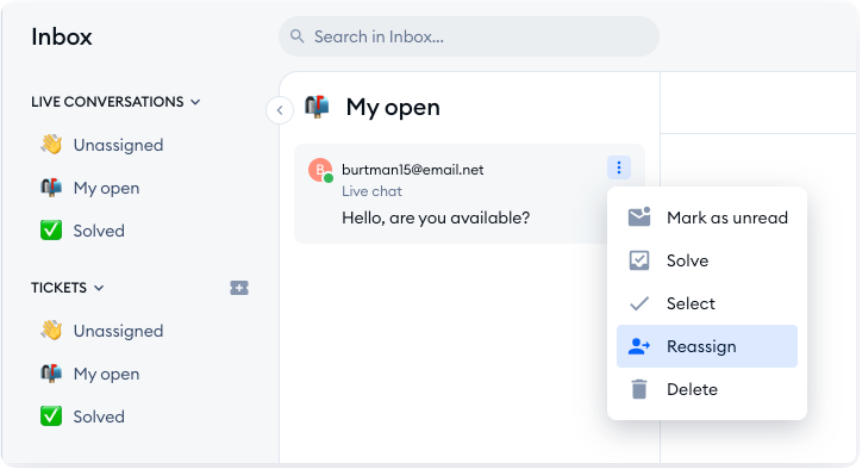Image resolution: width=860 pixels, height=468 pixels.
Task: Collapse the Tickets section
Action: pyautogui.click(x=99, y=288)
